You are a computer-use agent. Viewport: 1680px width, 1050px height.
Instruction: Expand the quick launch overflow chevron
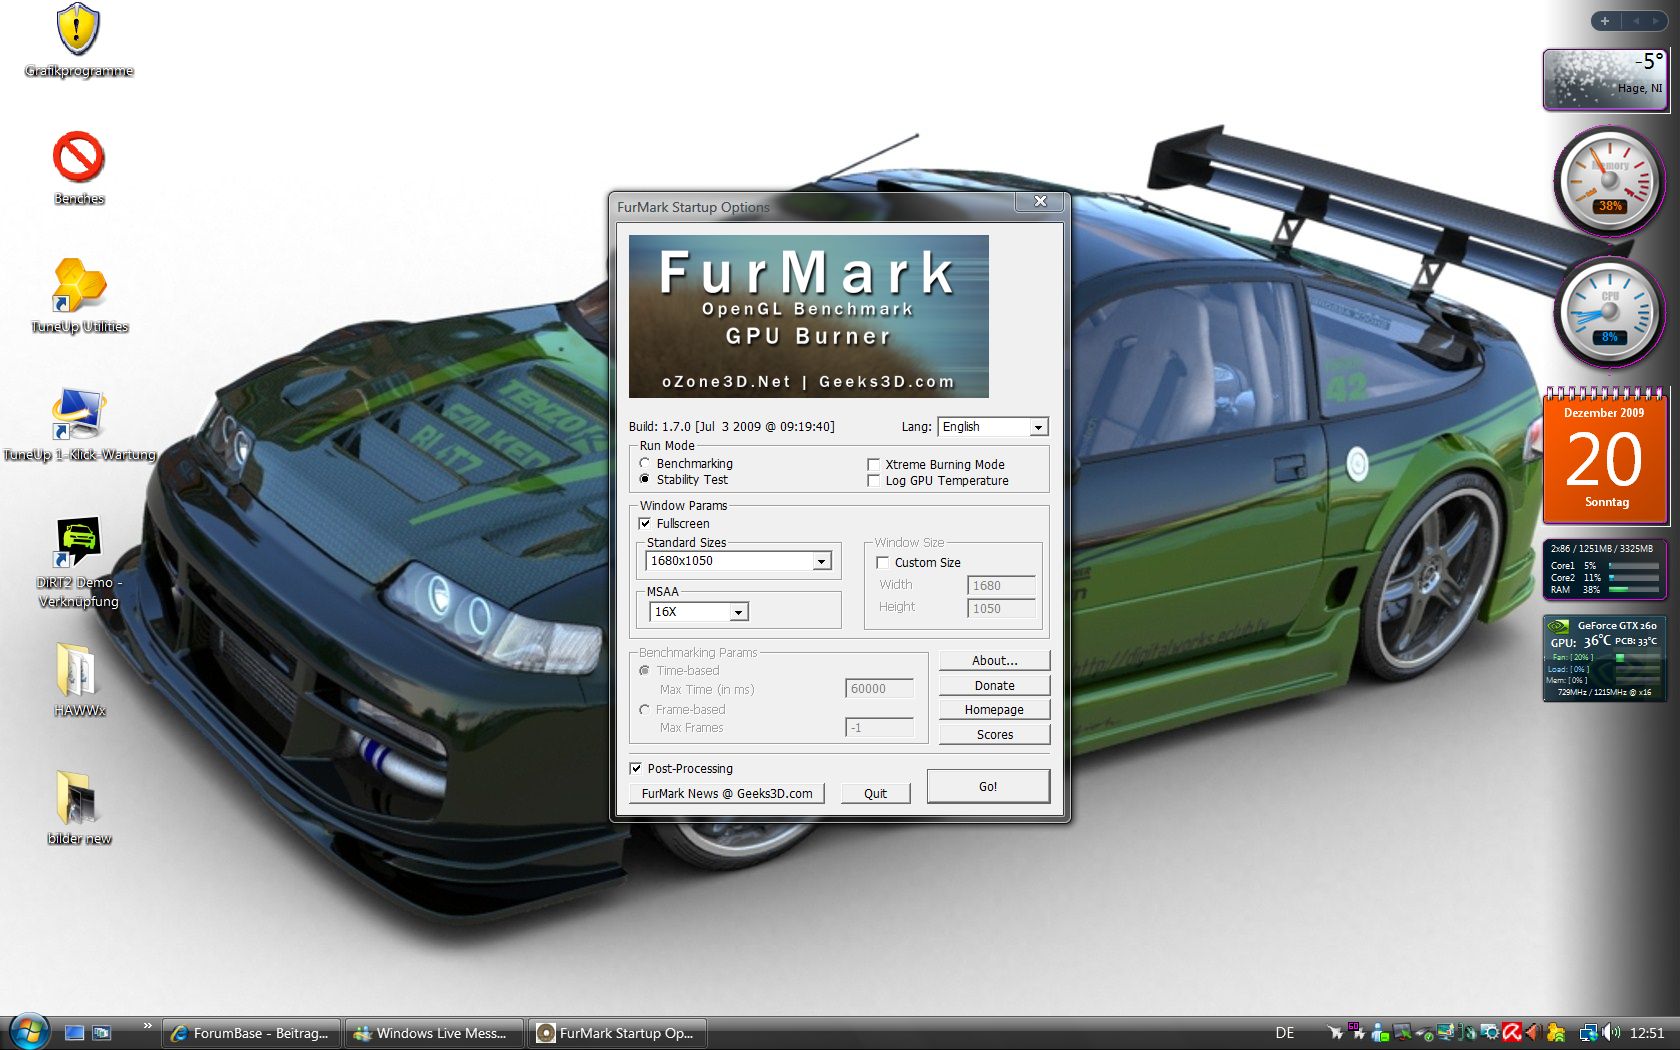(148, 1025)
